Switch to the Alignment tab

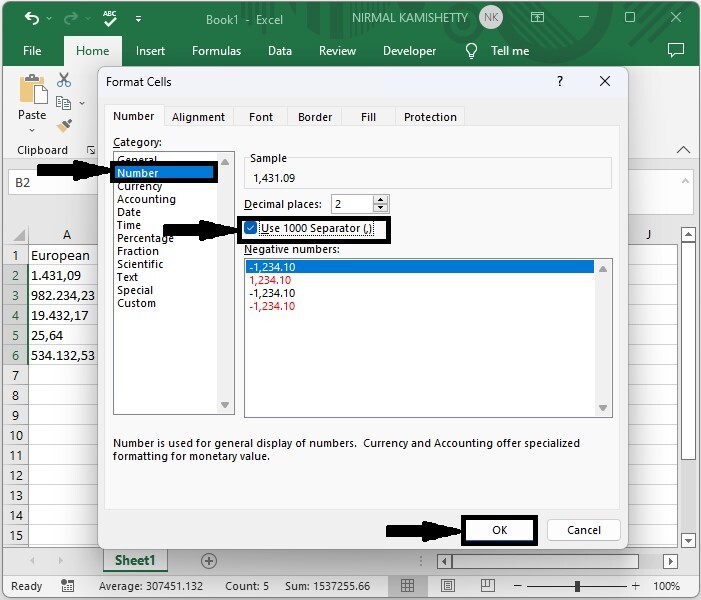point(198,117)
